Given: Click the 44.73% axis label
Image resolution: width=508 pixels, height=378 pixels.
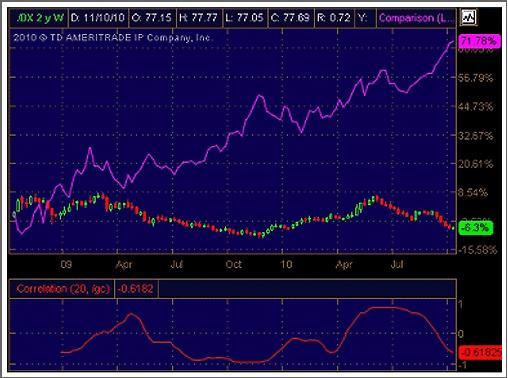Looking at the screenshot, I should (475, 107).
